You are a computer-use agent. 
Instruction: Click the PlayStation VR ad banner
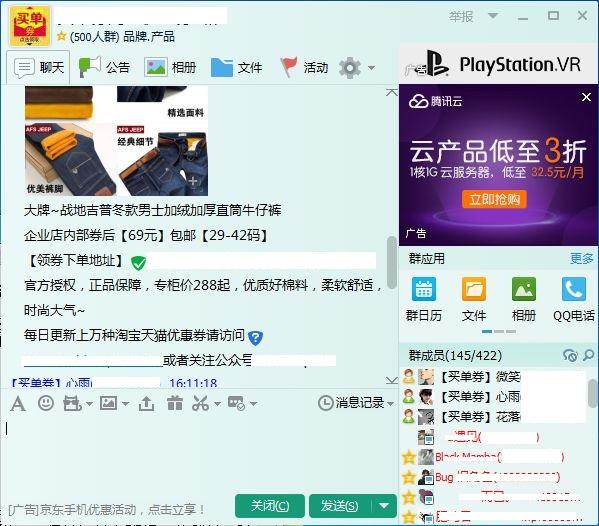pos(499,64)
